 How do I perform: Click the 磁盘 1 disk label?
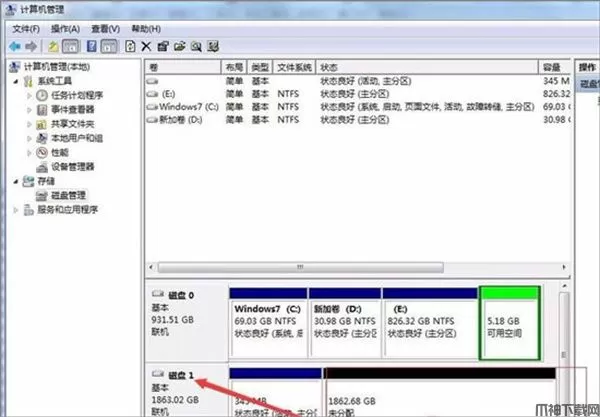181,375
